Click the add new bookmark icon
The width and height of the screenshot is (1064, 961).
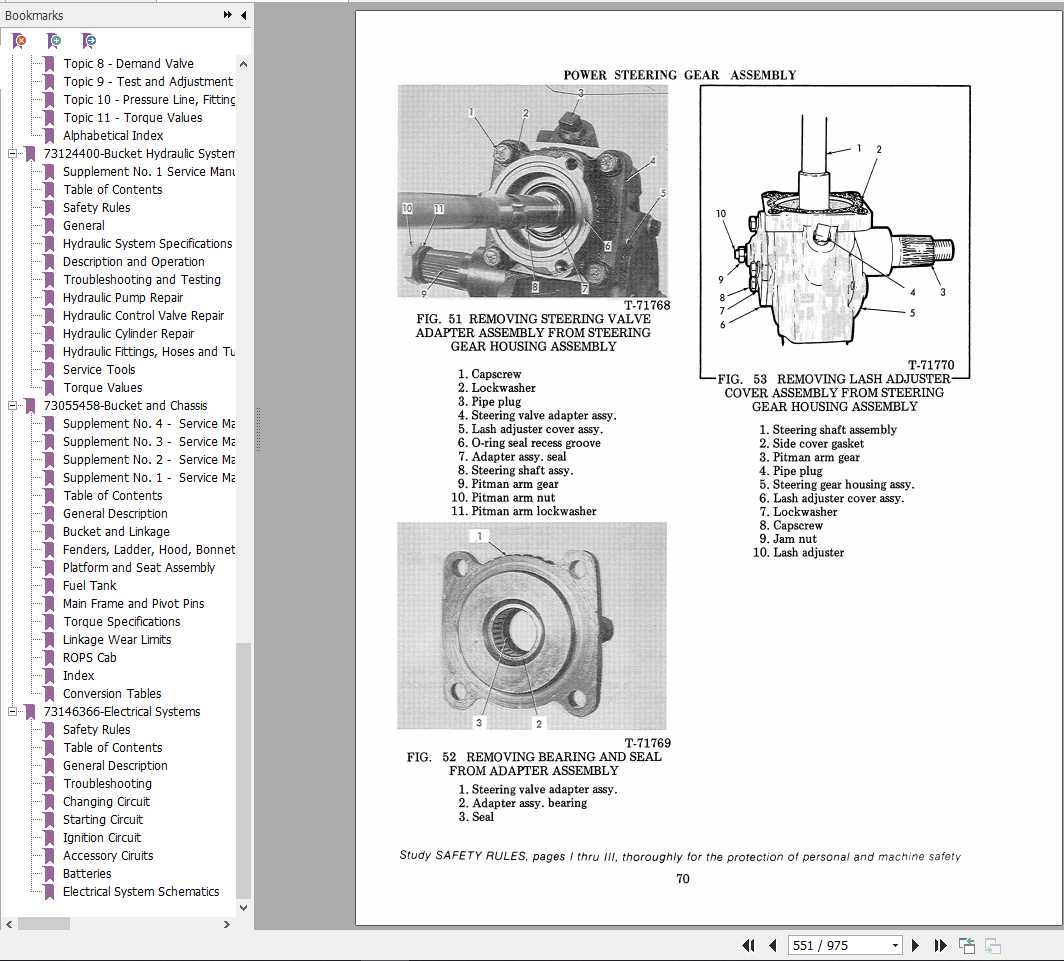tap(55, 41)
